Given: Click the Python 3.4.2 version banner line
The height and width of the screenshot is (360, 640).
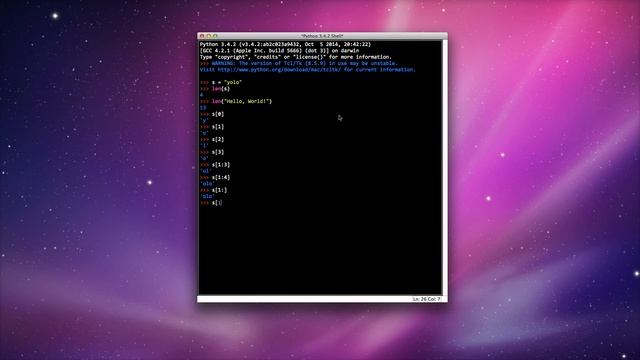Looking at the screenshot, I should pyautogui.click(x=285, y=44).
